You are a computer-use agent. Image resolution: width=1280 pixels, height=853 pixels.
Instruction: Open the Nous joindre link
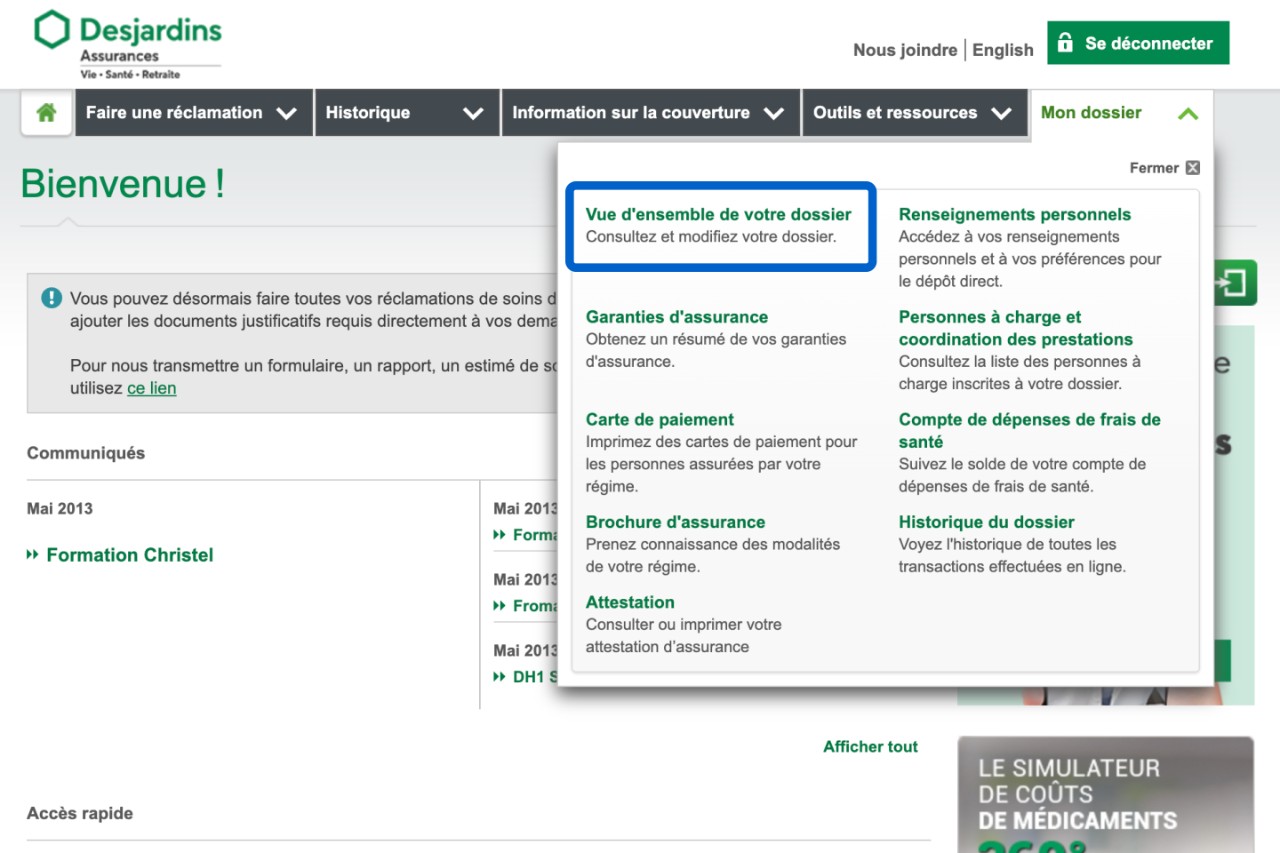pyautogui.click(x=904, y=50)
